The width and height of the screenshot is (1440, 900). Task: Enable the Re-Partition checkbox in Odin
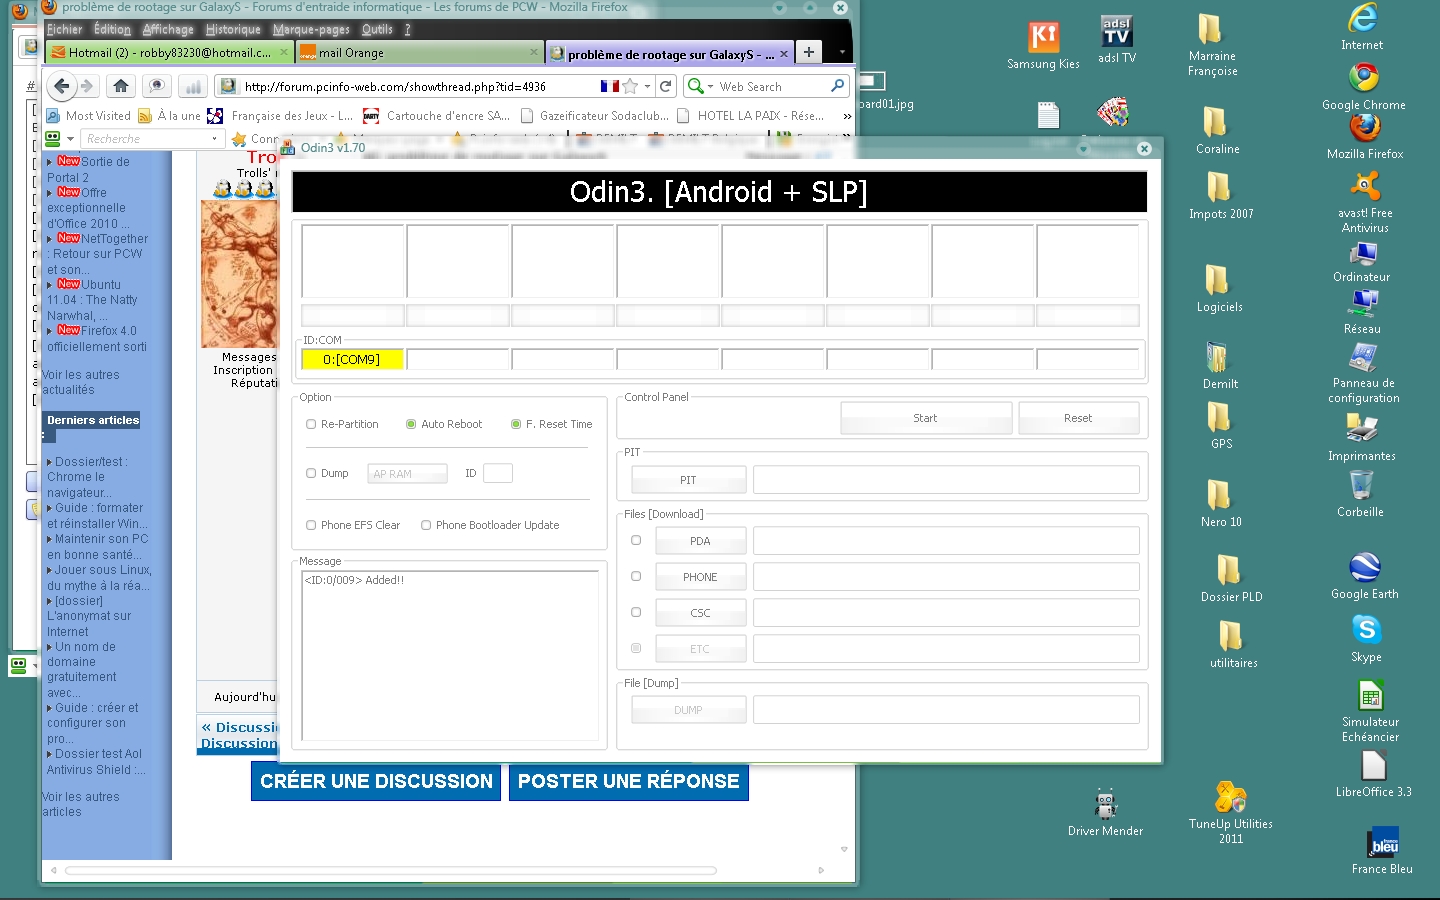point(311,424)
